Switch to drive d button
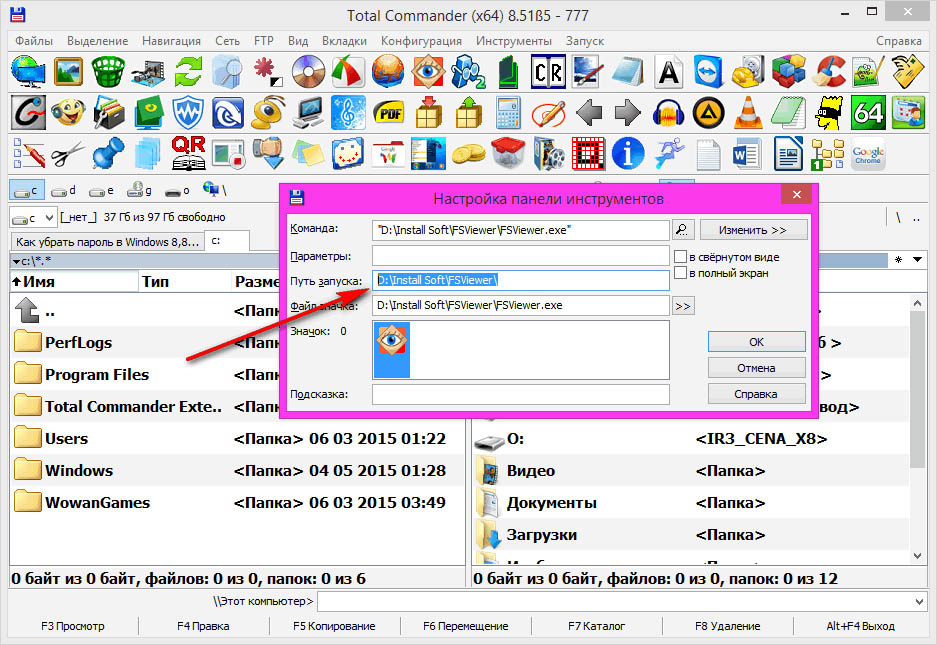937x645 pixels. 63,191
